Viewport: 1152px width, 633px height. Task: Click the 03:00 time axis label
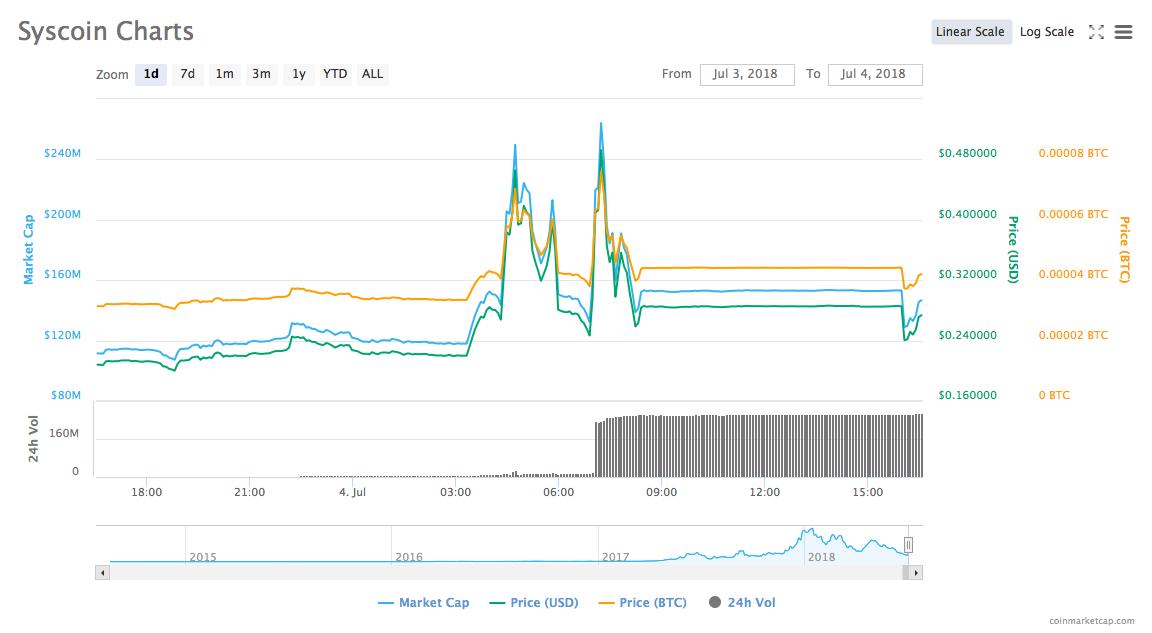click(x=456, y=492)
